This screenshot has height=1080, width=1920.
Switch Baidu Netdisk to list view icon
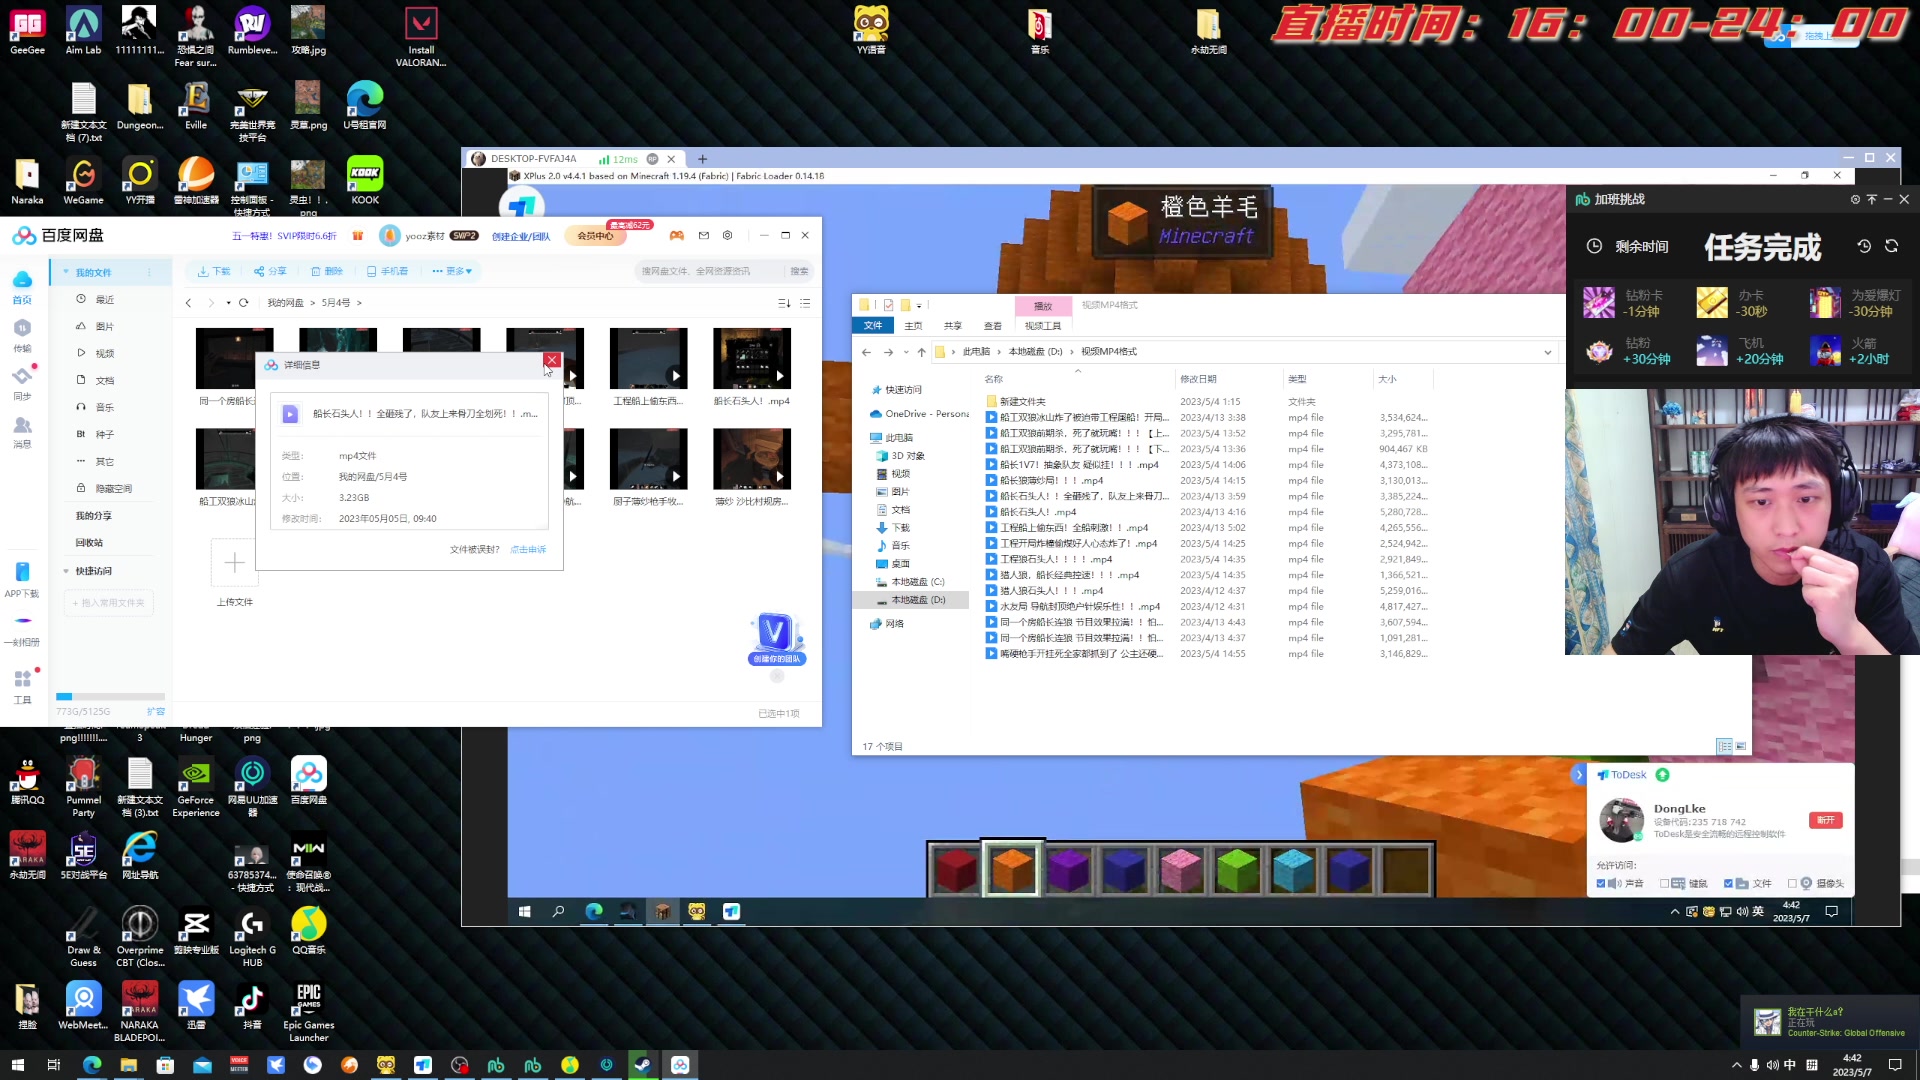pyautogui.click(x=805, y=303)
